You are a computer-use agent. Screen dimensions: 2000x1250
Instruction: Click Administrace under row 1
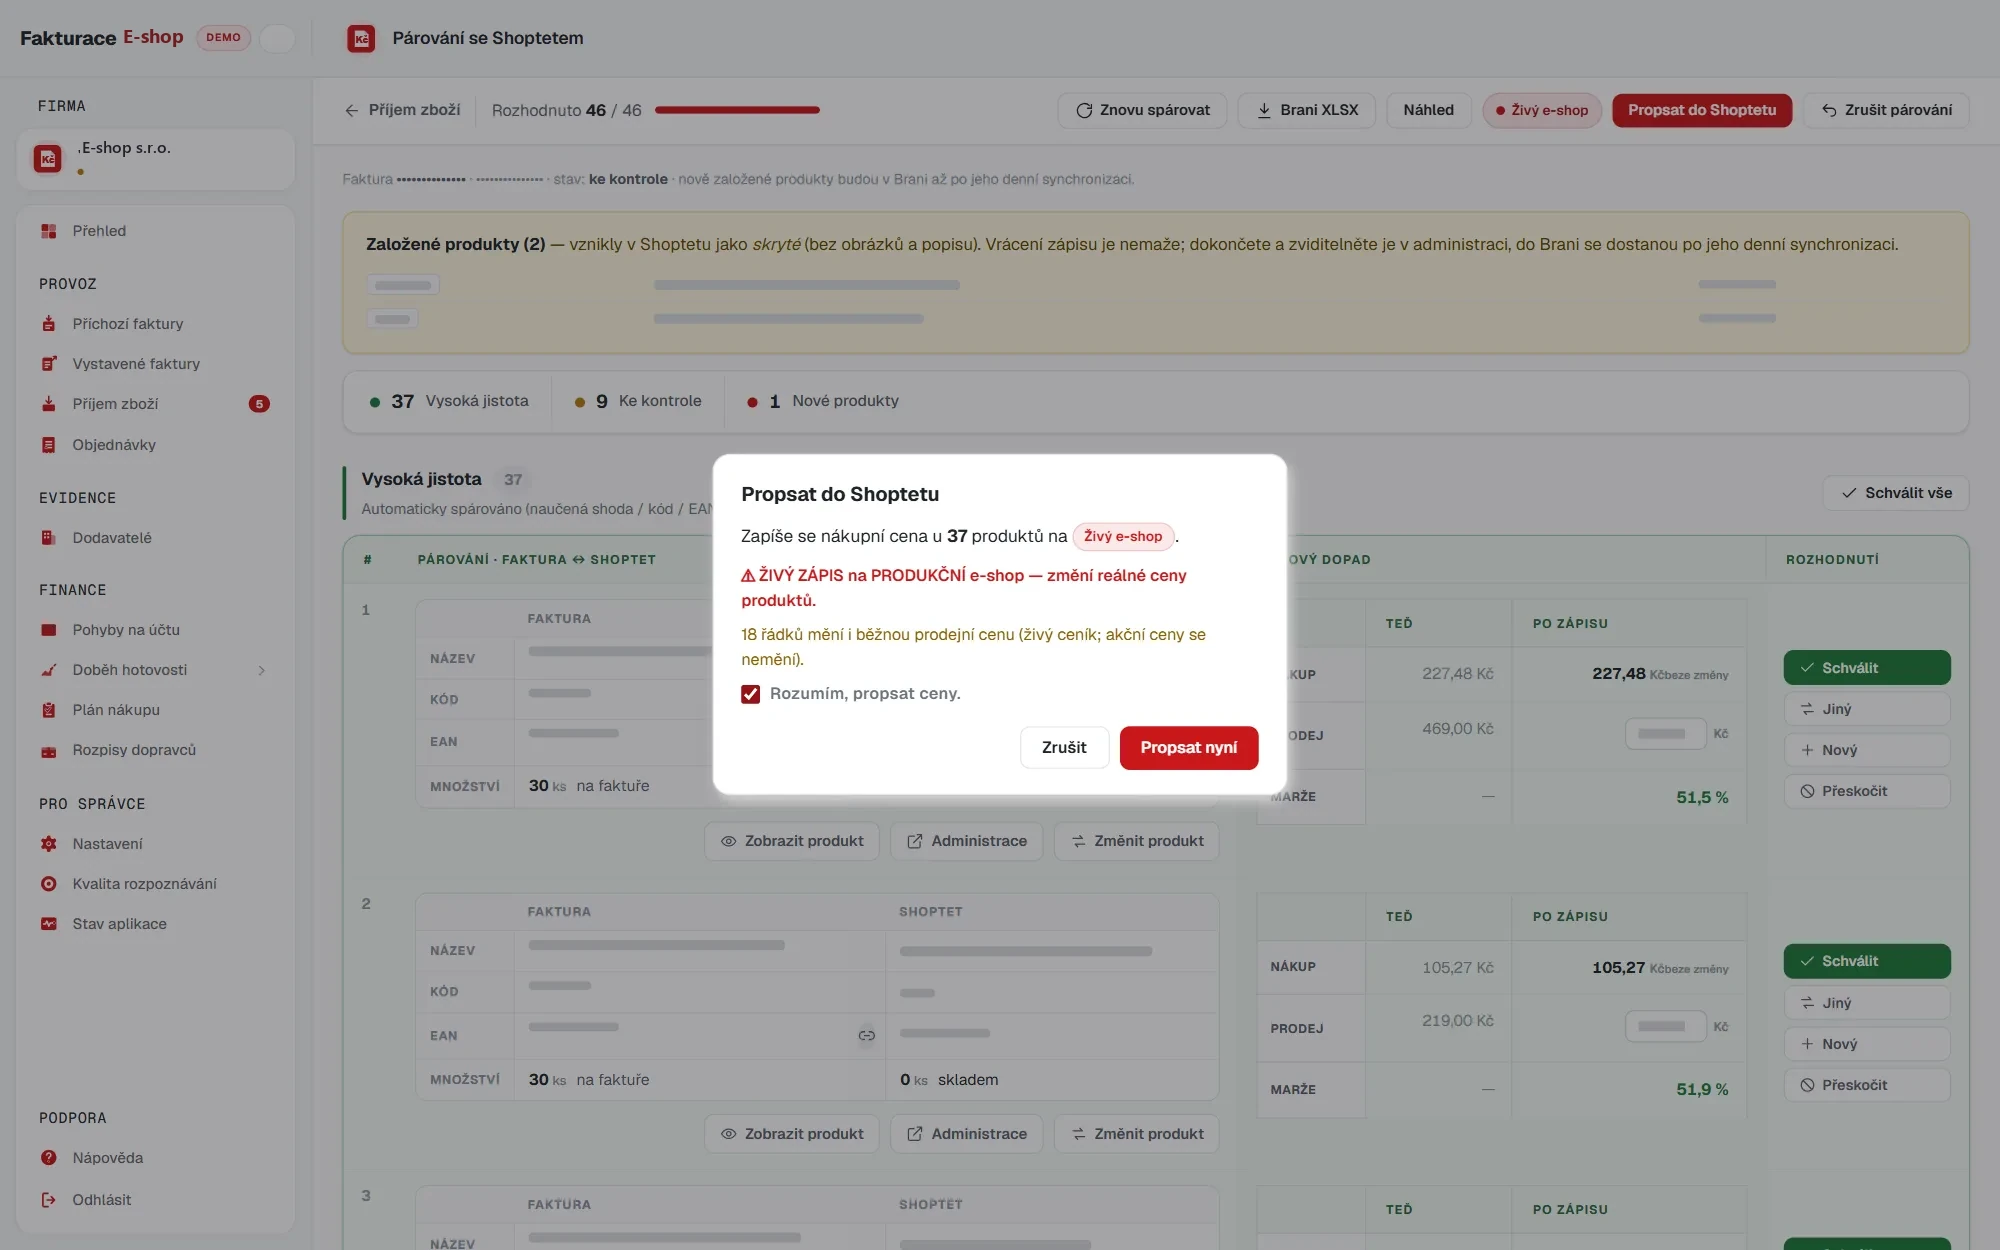pos(966,841)
